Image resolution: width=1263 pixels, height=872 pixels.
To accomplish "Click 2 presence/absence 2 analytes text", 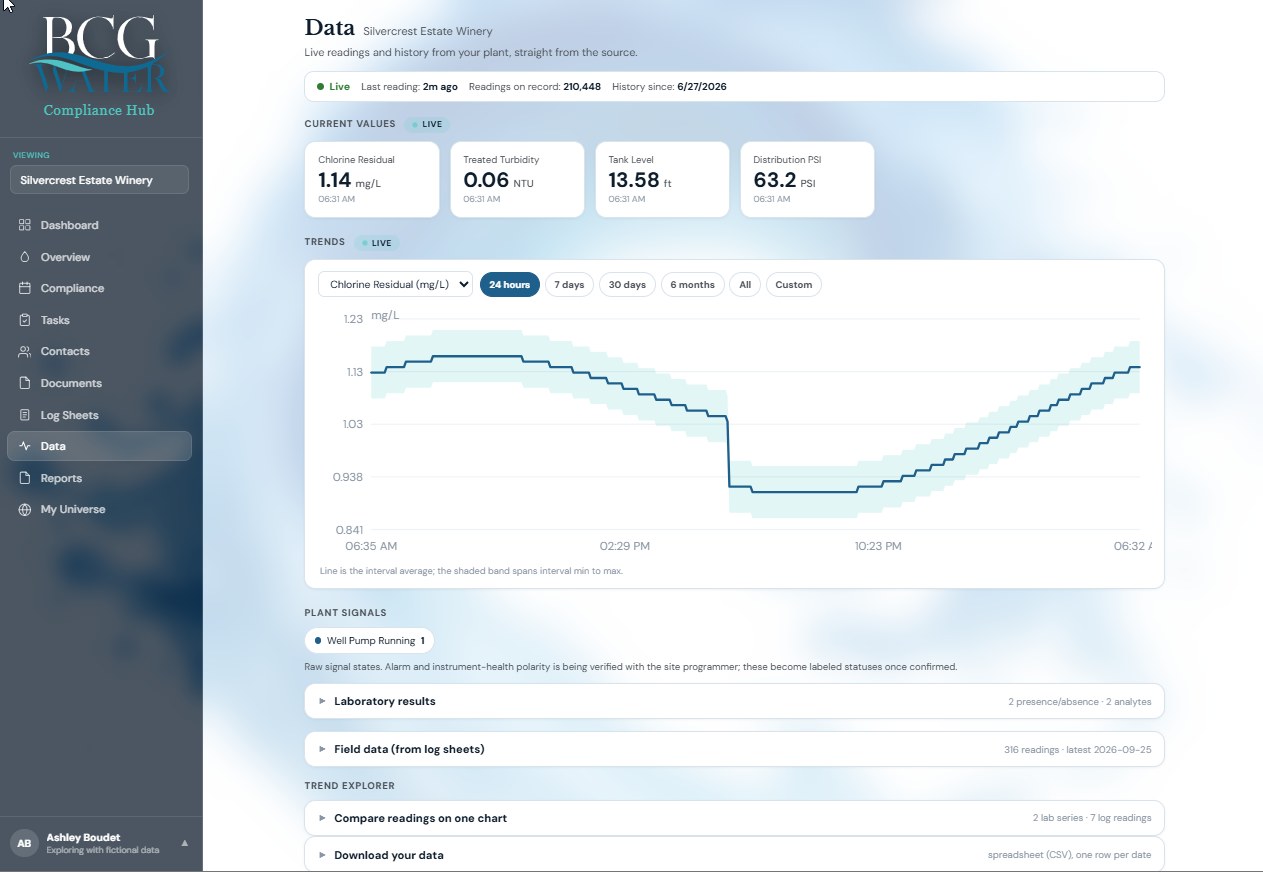I will pos(1079,701).
